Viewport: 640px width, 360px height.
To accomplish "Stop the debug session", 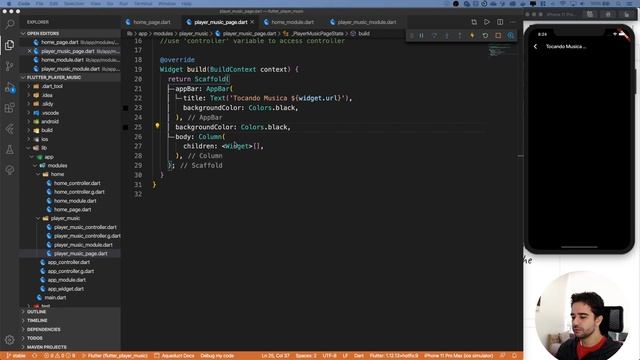I will (x=498, y=36).
